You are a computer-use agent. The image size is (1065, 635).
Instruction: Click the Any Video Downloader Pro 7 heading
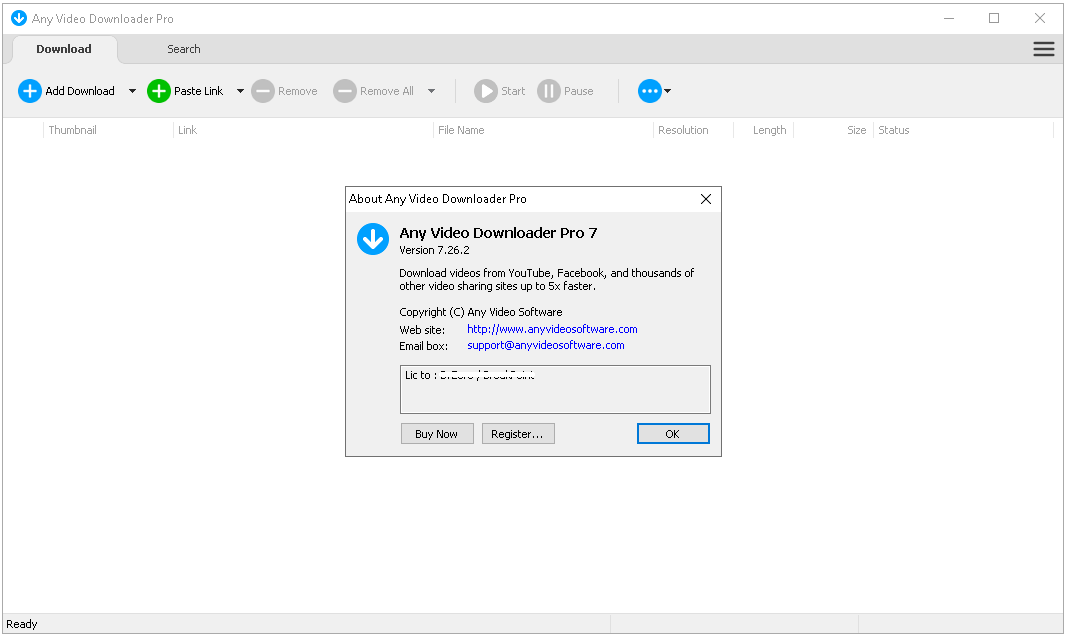498,233
